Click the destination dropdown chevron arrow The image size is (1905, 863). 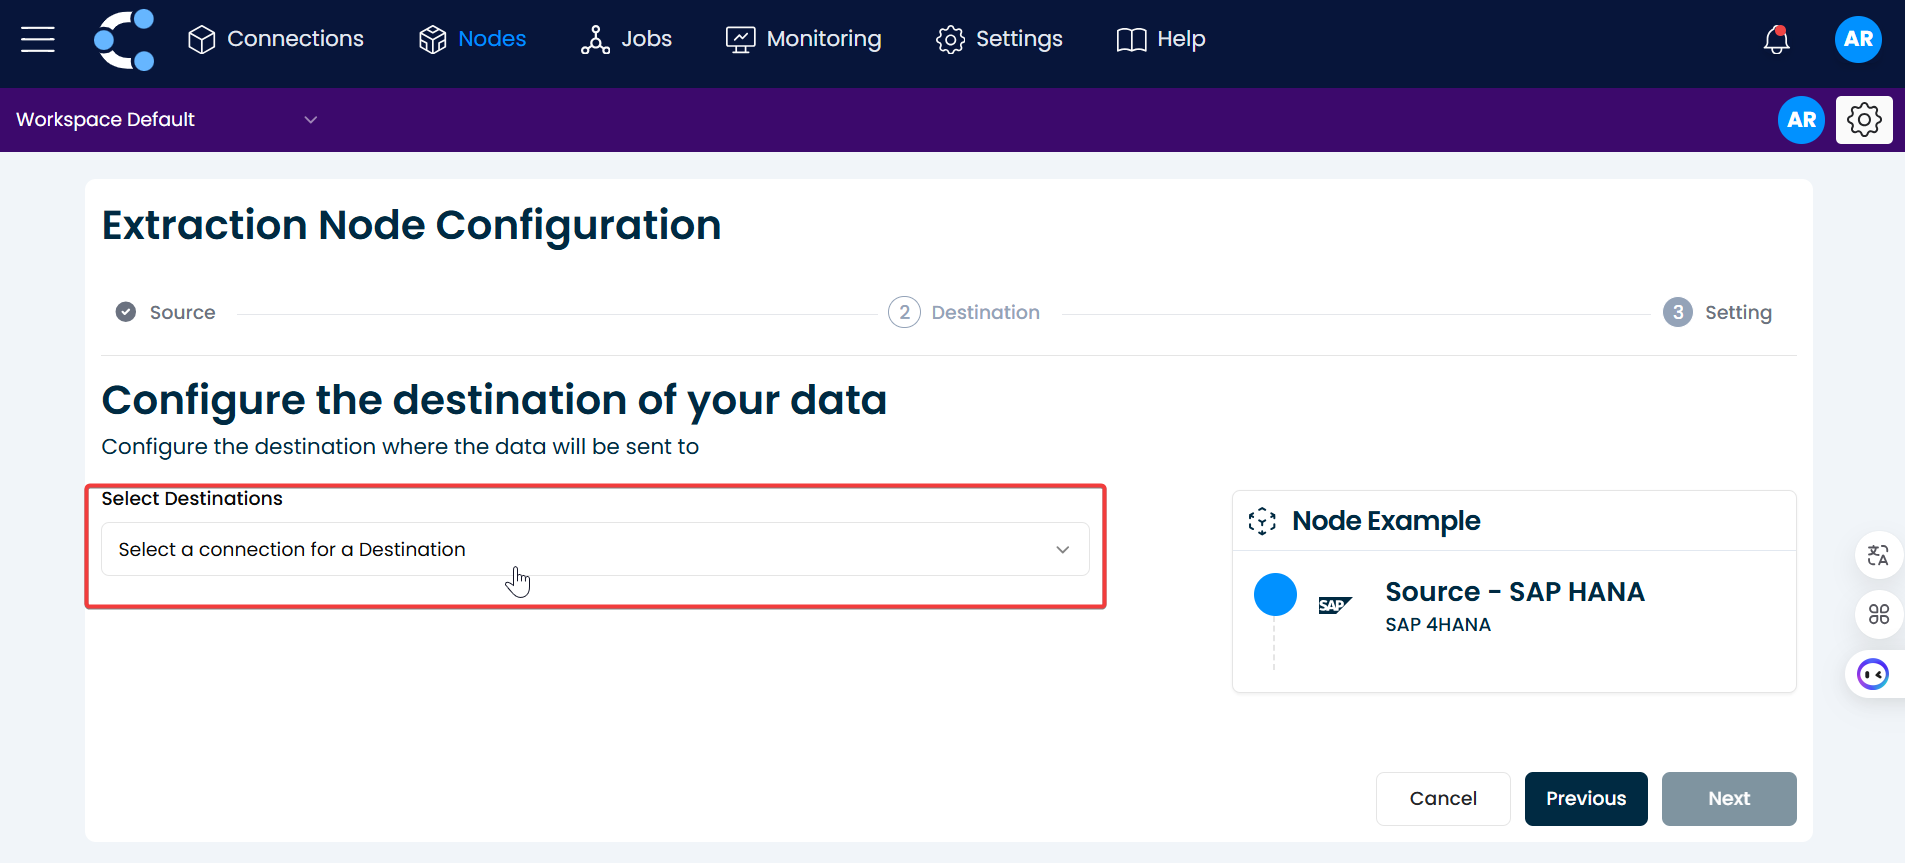coord(1062,550)
